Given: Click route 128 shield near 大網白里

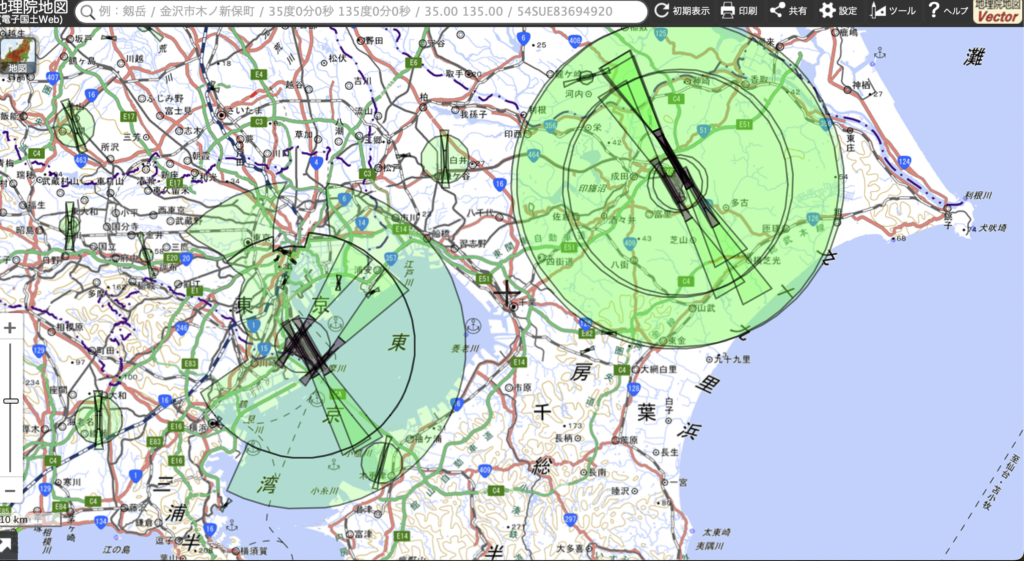Looking at the screenshot, I should tap(633, 389).
